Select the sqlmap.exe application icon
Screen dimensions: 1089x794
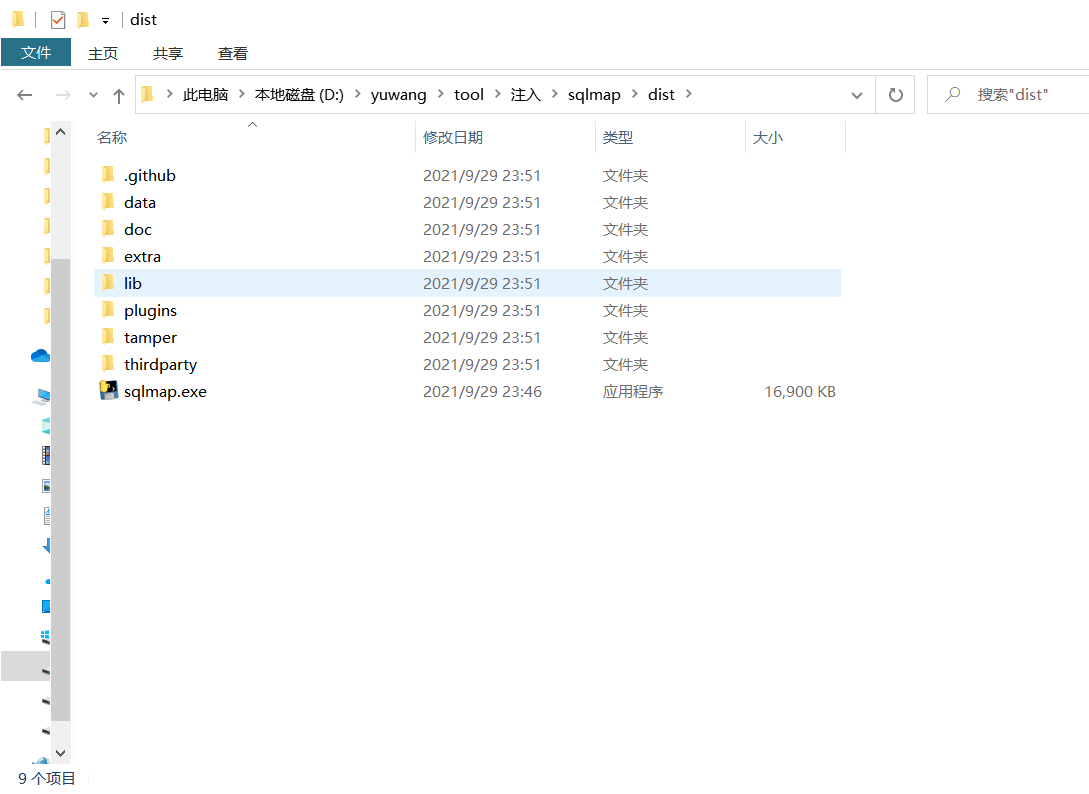pyautogui.click(x=108, y=390)
